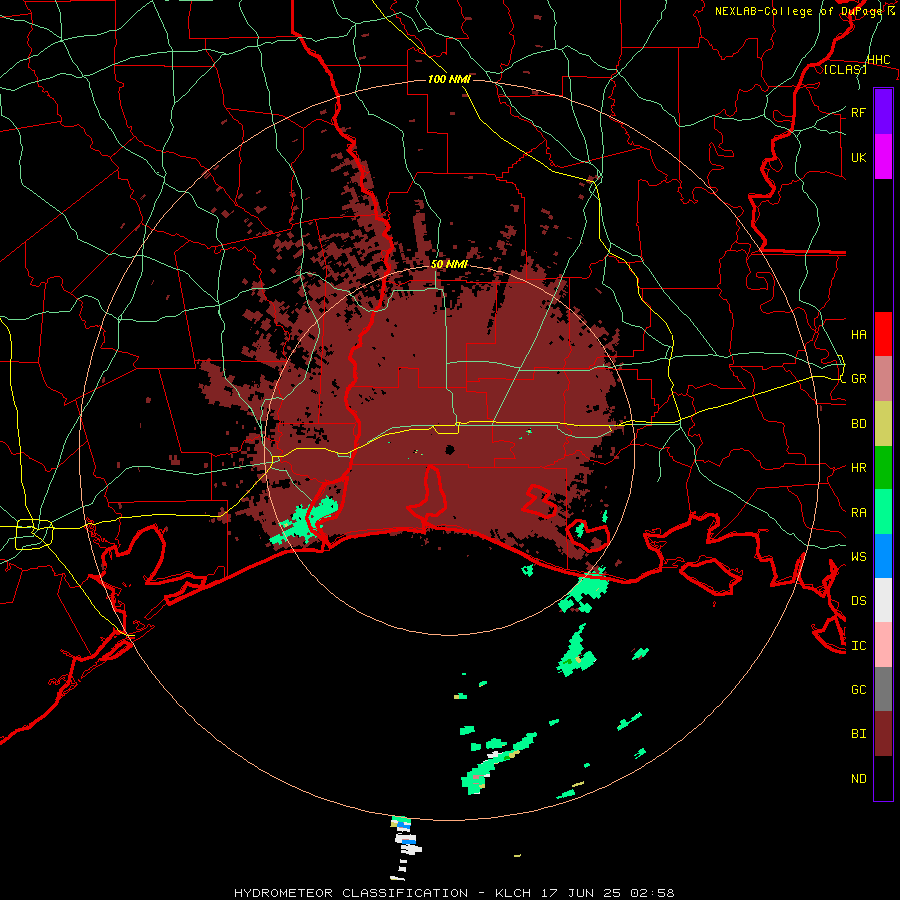Select the GR pink legend swatch
This screenshot has width=900, height=900.
(x=883, y=379)
